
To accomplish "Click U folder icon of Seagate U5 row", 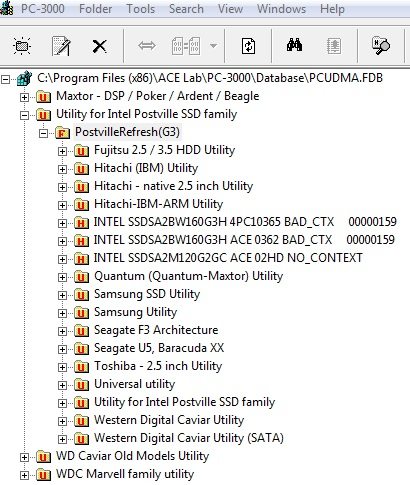I will (x=81, y=349).
